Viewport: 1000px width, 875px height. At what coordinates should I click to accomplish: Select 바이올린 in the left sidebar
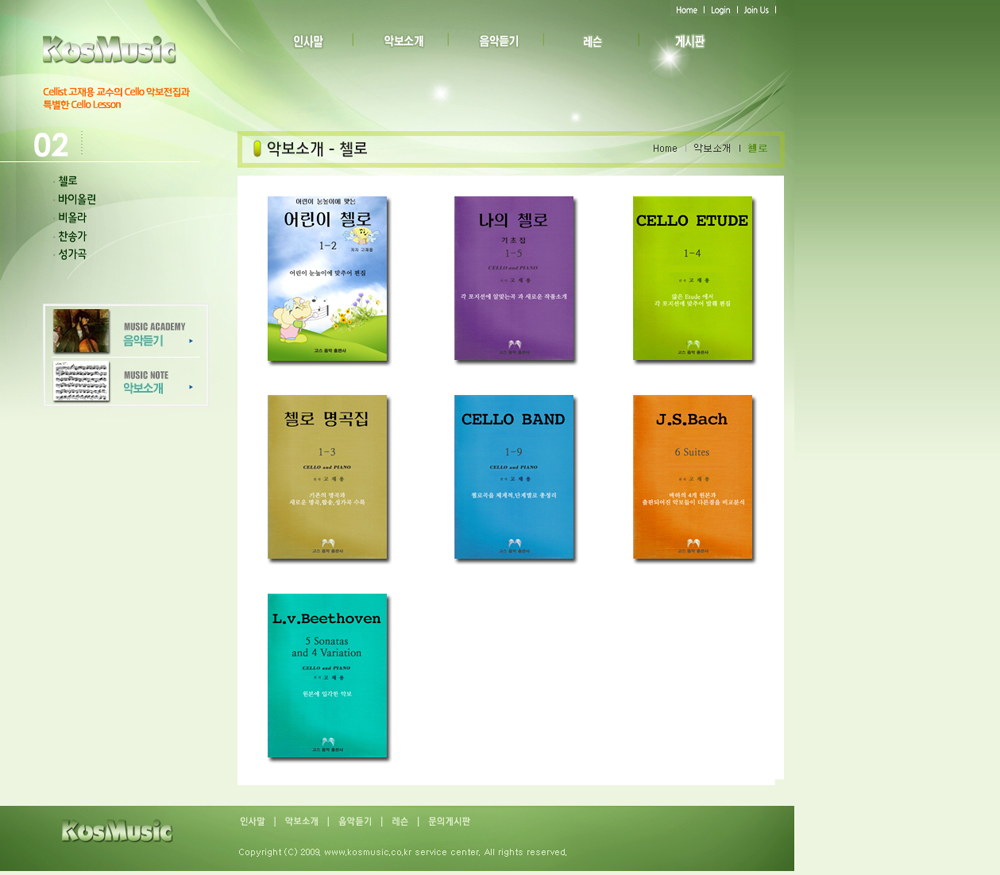[x=77, y=199]
